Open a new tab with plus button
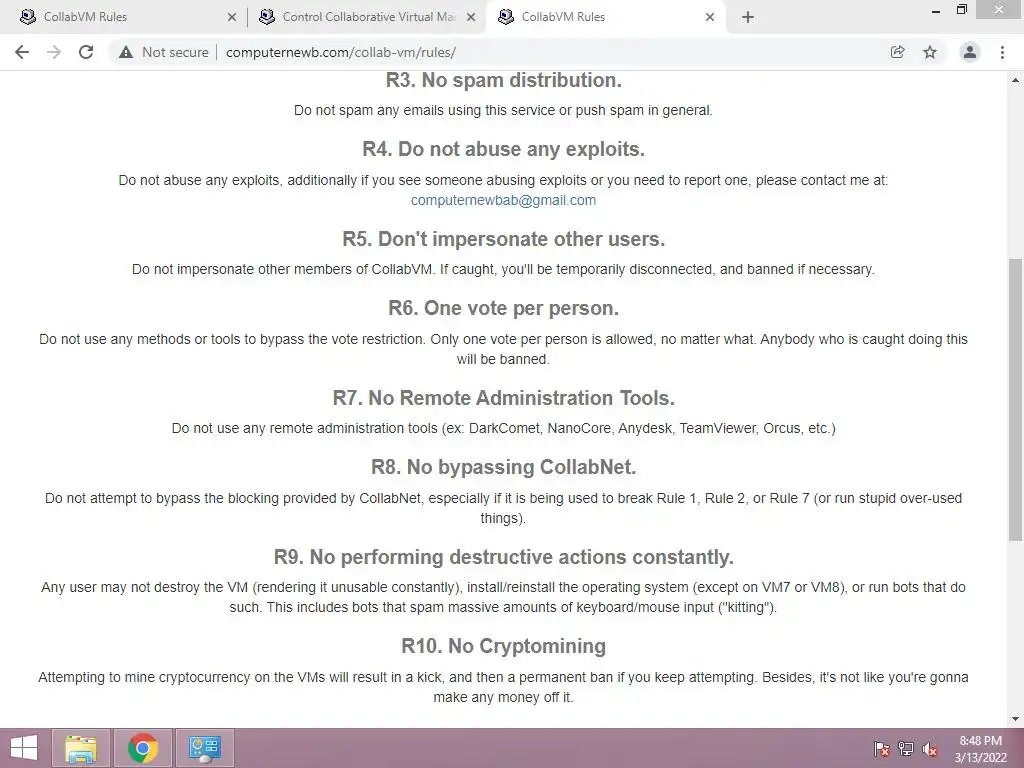Viewport: 1024px width, 768px height. click(x=748, y=17)
